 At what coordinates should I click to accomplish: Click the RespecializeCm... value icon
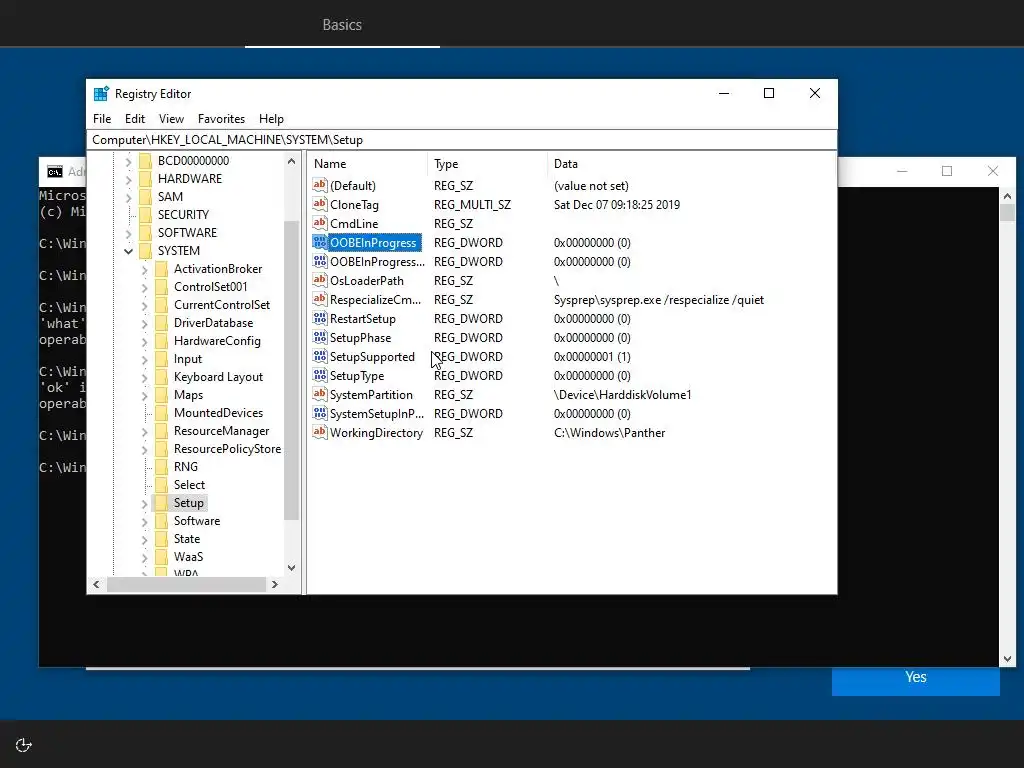click(319, 300)
